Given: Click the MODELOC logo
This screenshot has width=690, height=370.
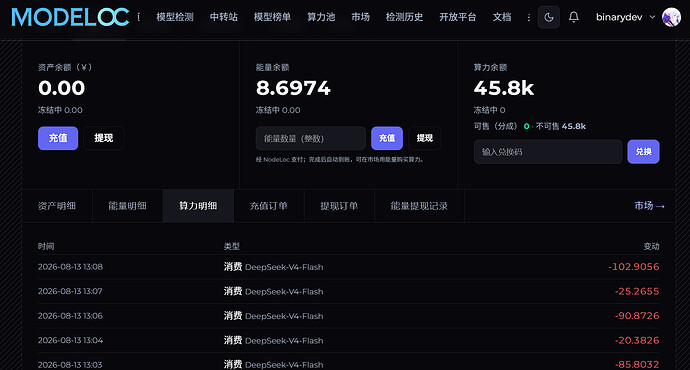Looking at the screenshot, I should click(70, 17).
